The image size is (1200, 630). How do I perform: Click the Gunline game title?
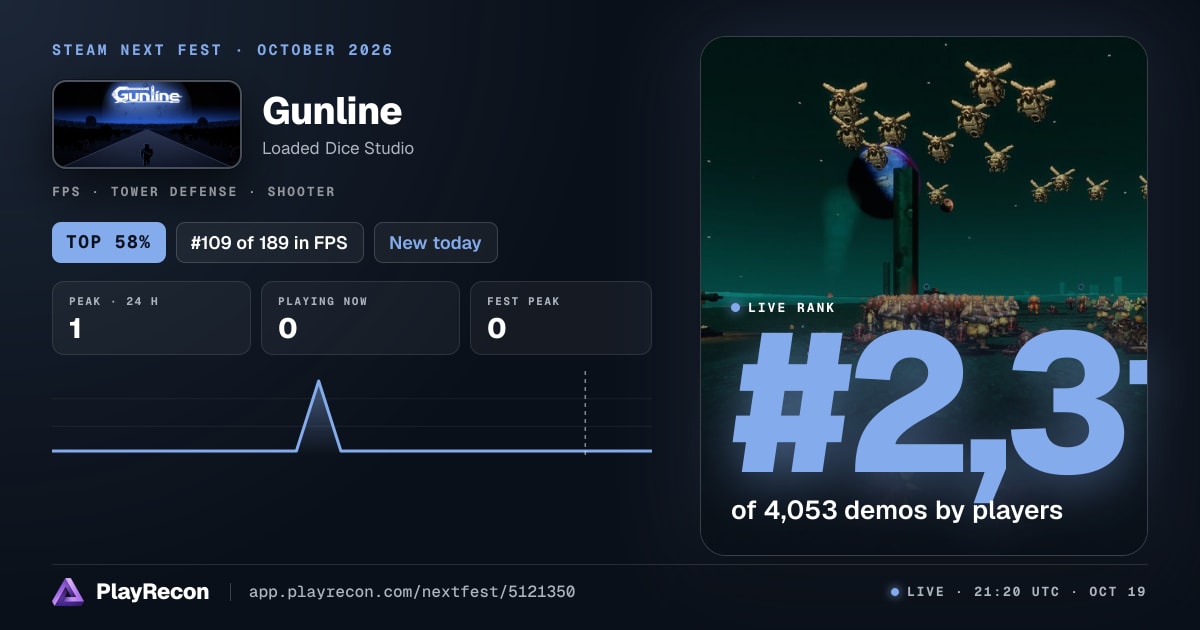click(332, 110)
